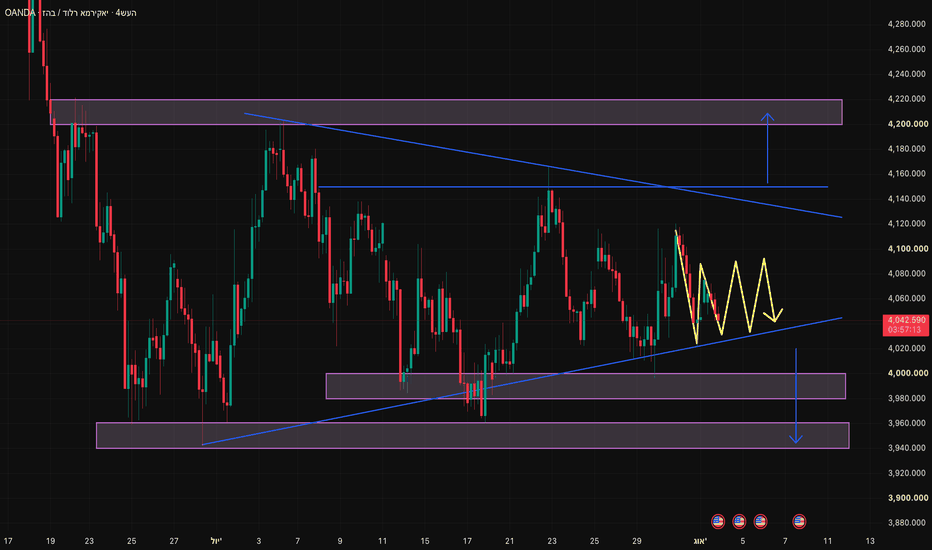Click date axis label 15
Image resolution: width=932 pixels, height=550 pixels.
pyautogui.click(x=425, y=541)
